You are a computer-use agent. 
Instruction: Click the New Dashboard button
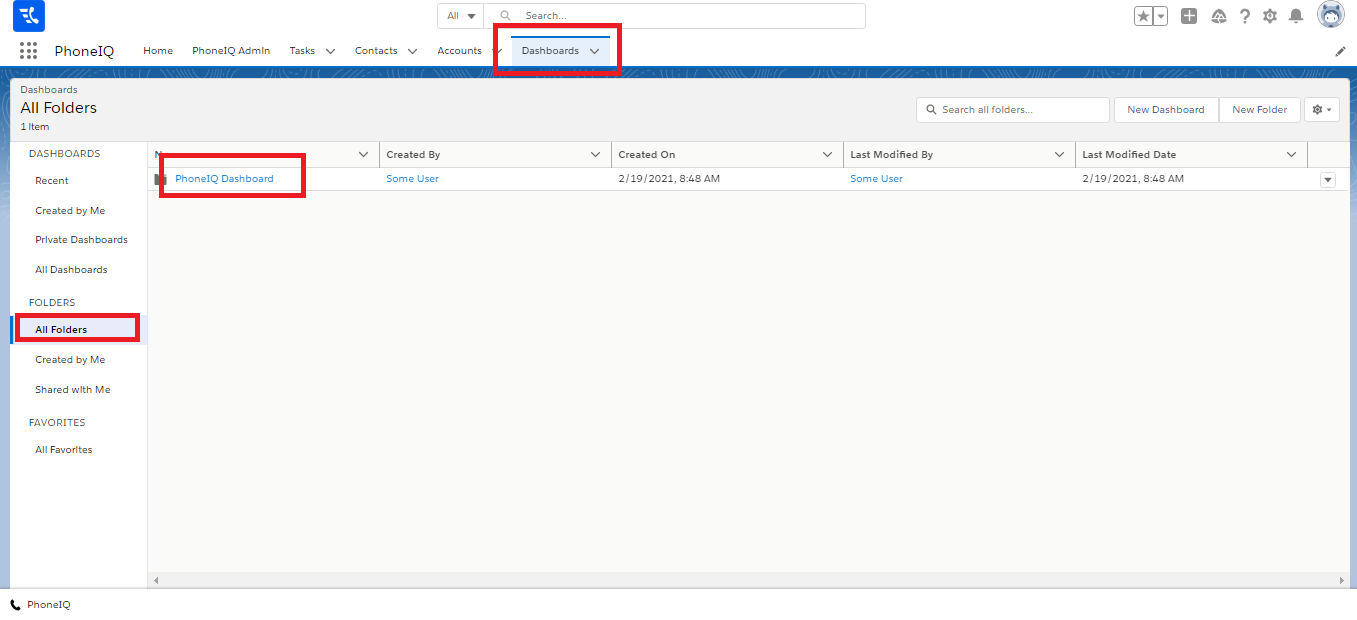pos(1166,110)
